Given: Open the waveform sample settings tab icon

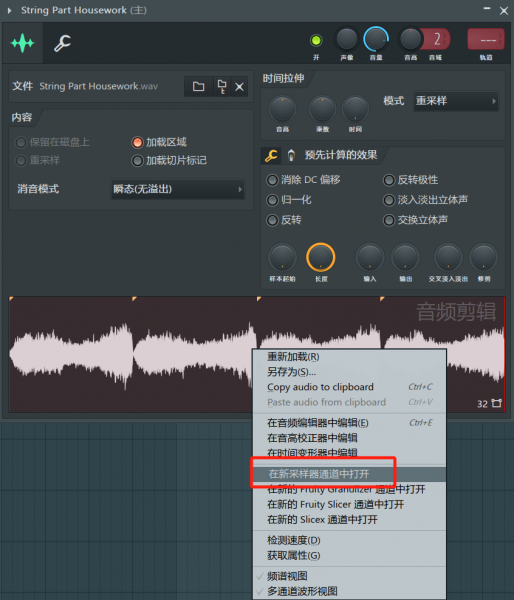Looking at the screenshot, I should coord(23,43).
